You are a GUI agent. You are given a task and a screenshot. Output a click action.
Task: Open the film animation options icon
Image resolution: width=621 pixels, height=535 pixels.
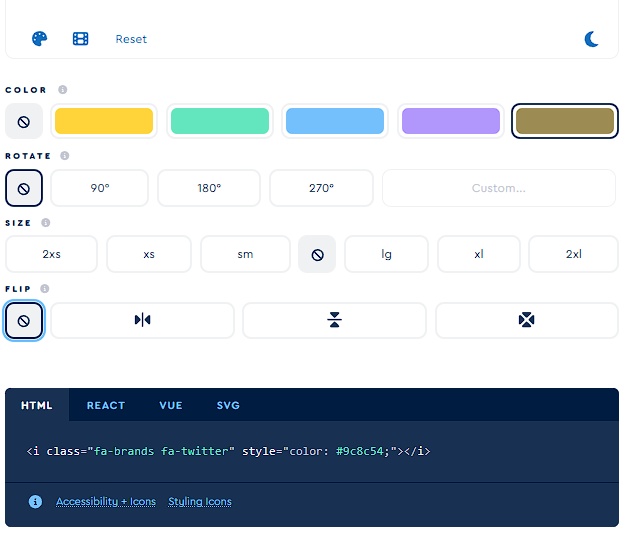pyautogui.click(x=80, y=39)
